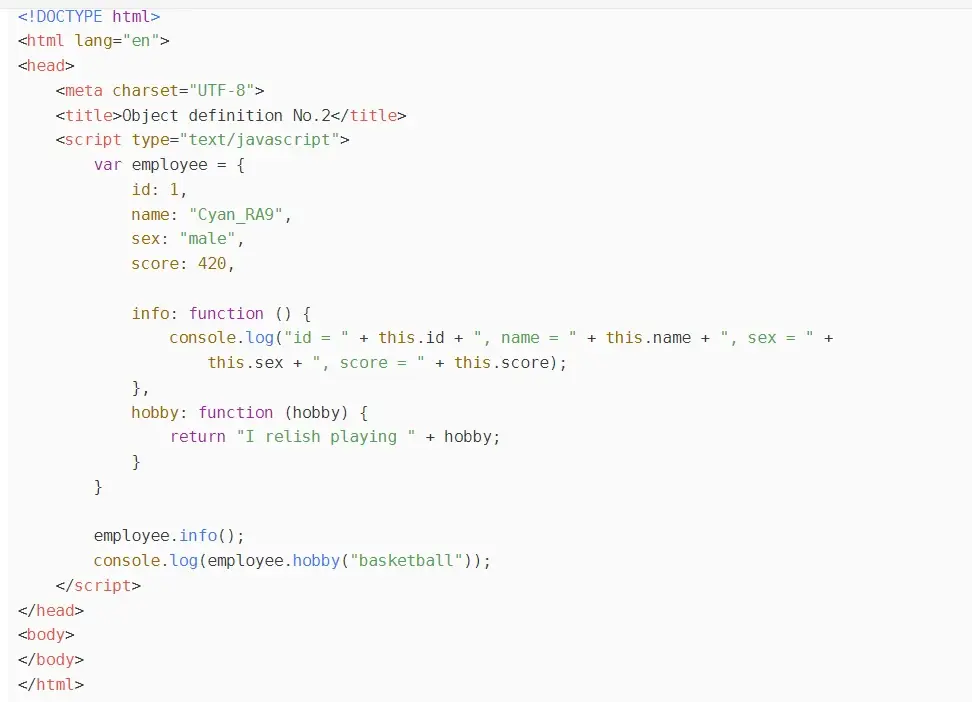
Task: Click the script type="text/javascript" tag
Action: point(202,140)
